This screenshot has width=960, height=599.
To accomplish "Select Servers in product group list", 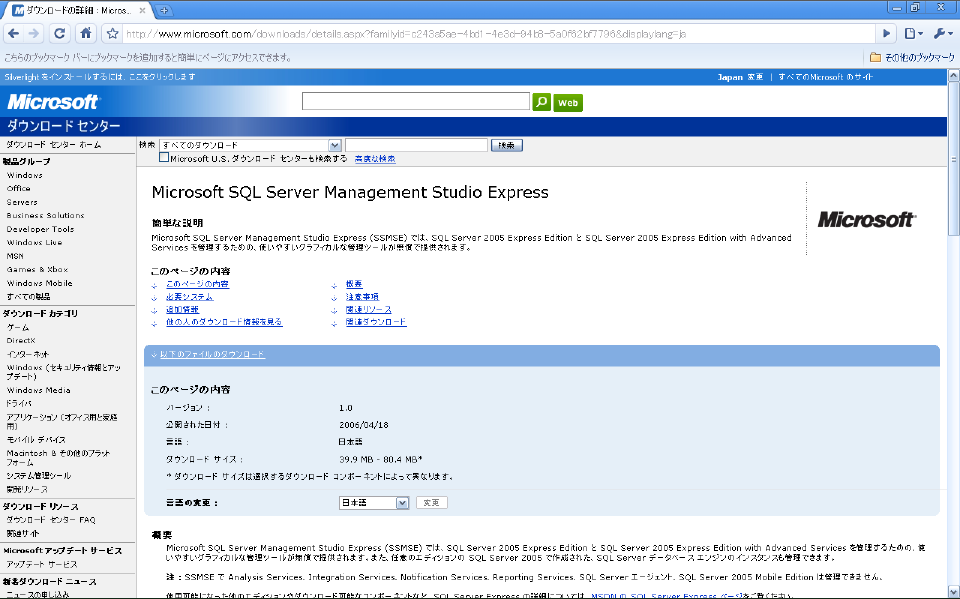I will pos(22,202).
